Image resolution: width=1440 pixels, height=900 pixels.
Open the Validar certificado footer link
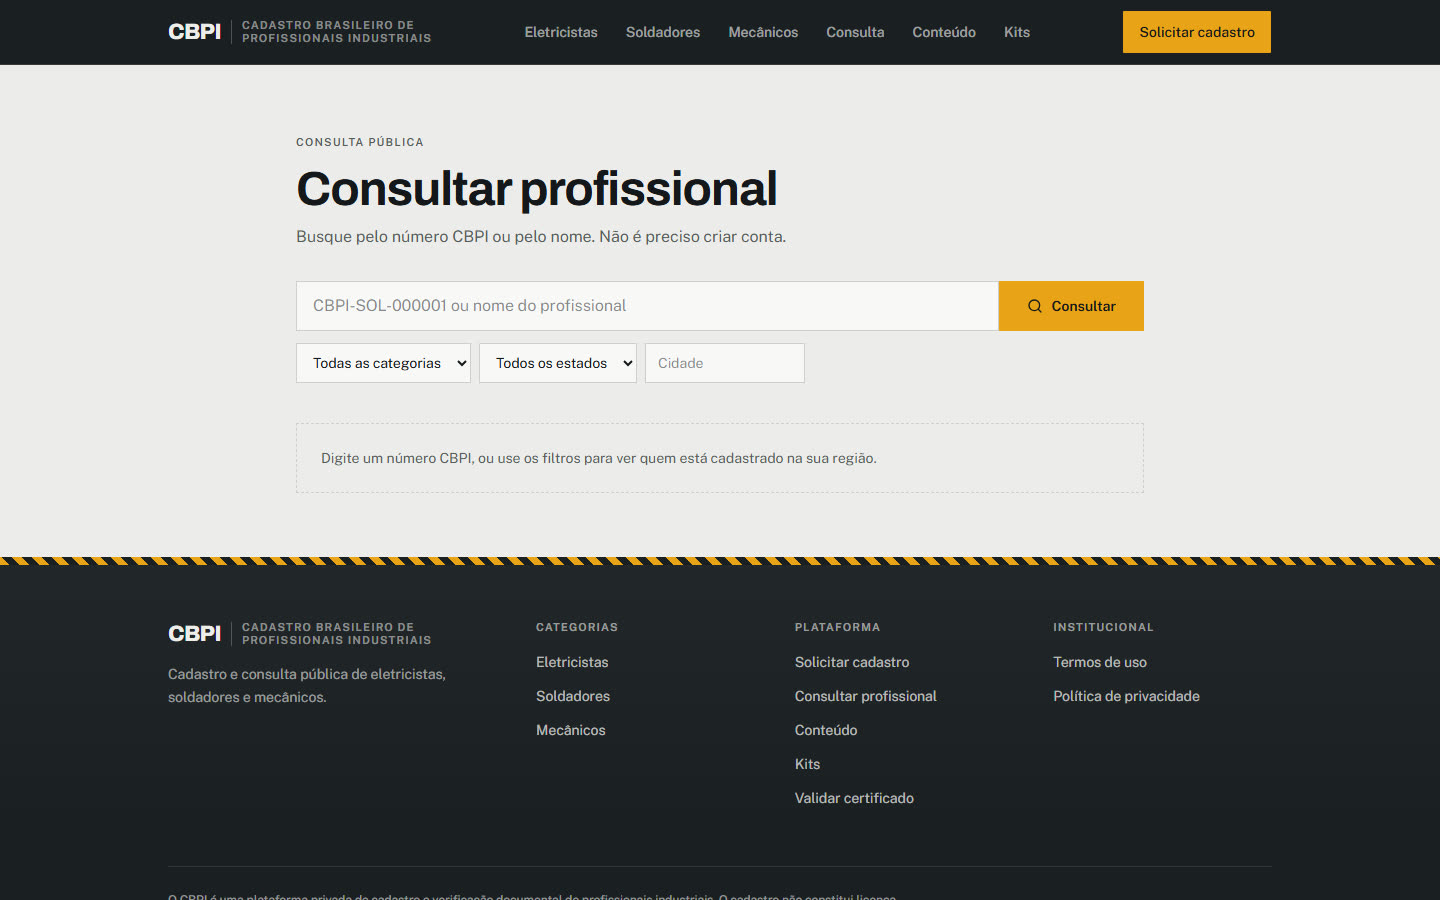pos(854,798)
